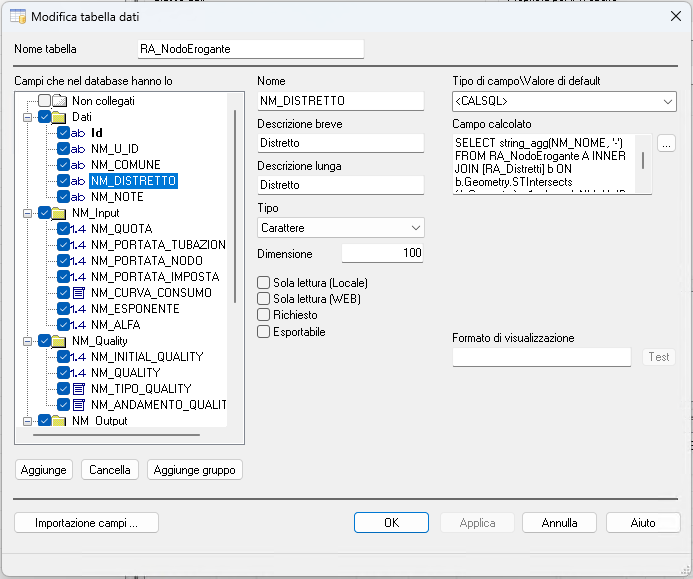Click the NM_Input folder icon
Viewport: 693px width, 579px height.
60,213
